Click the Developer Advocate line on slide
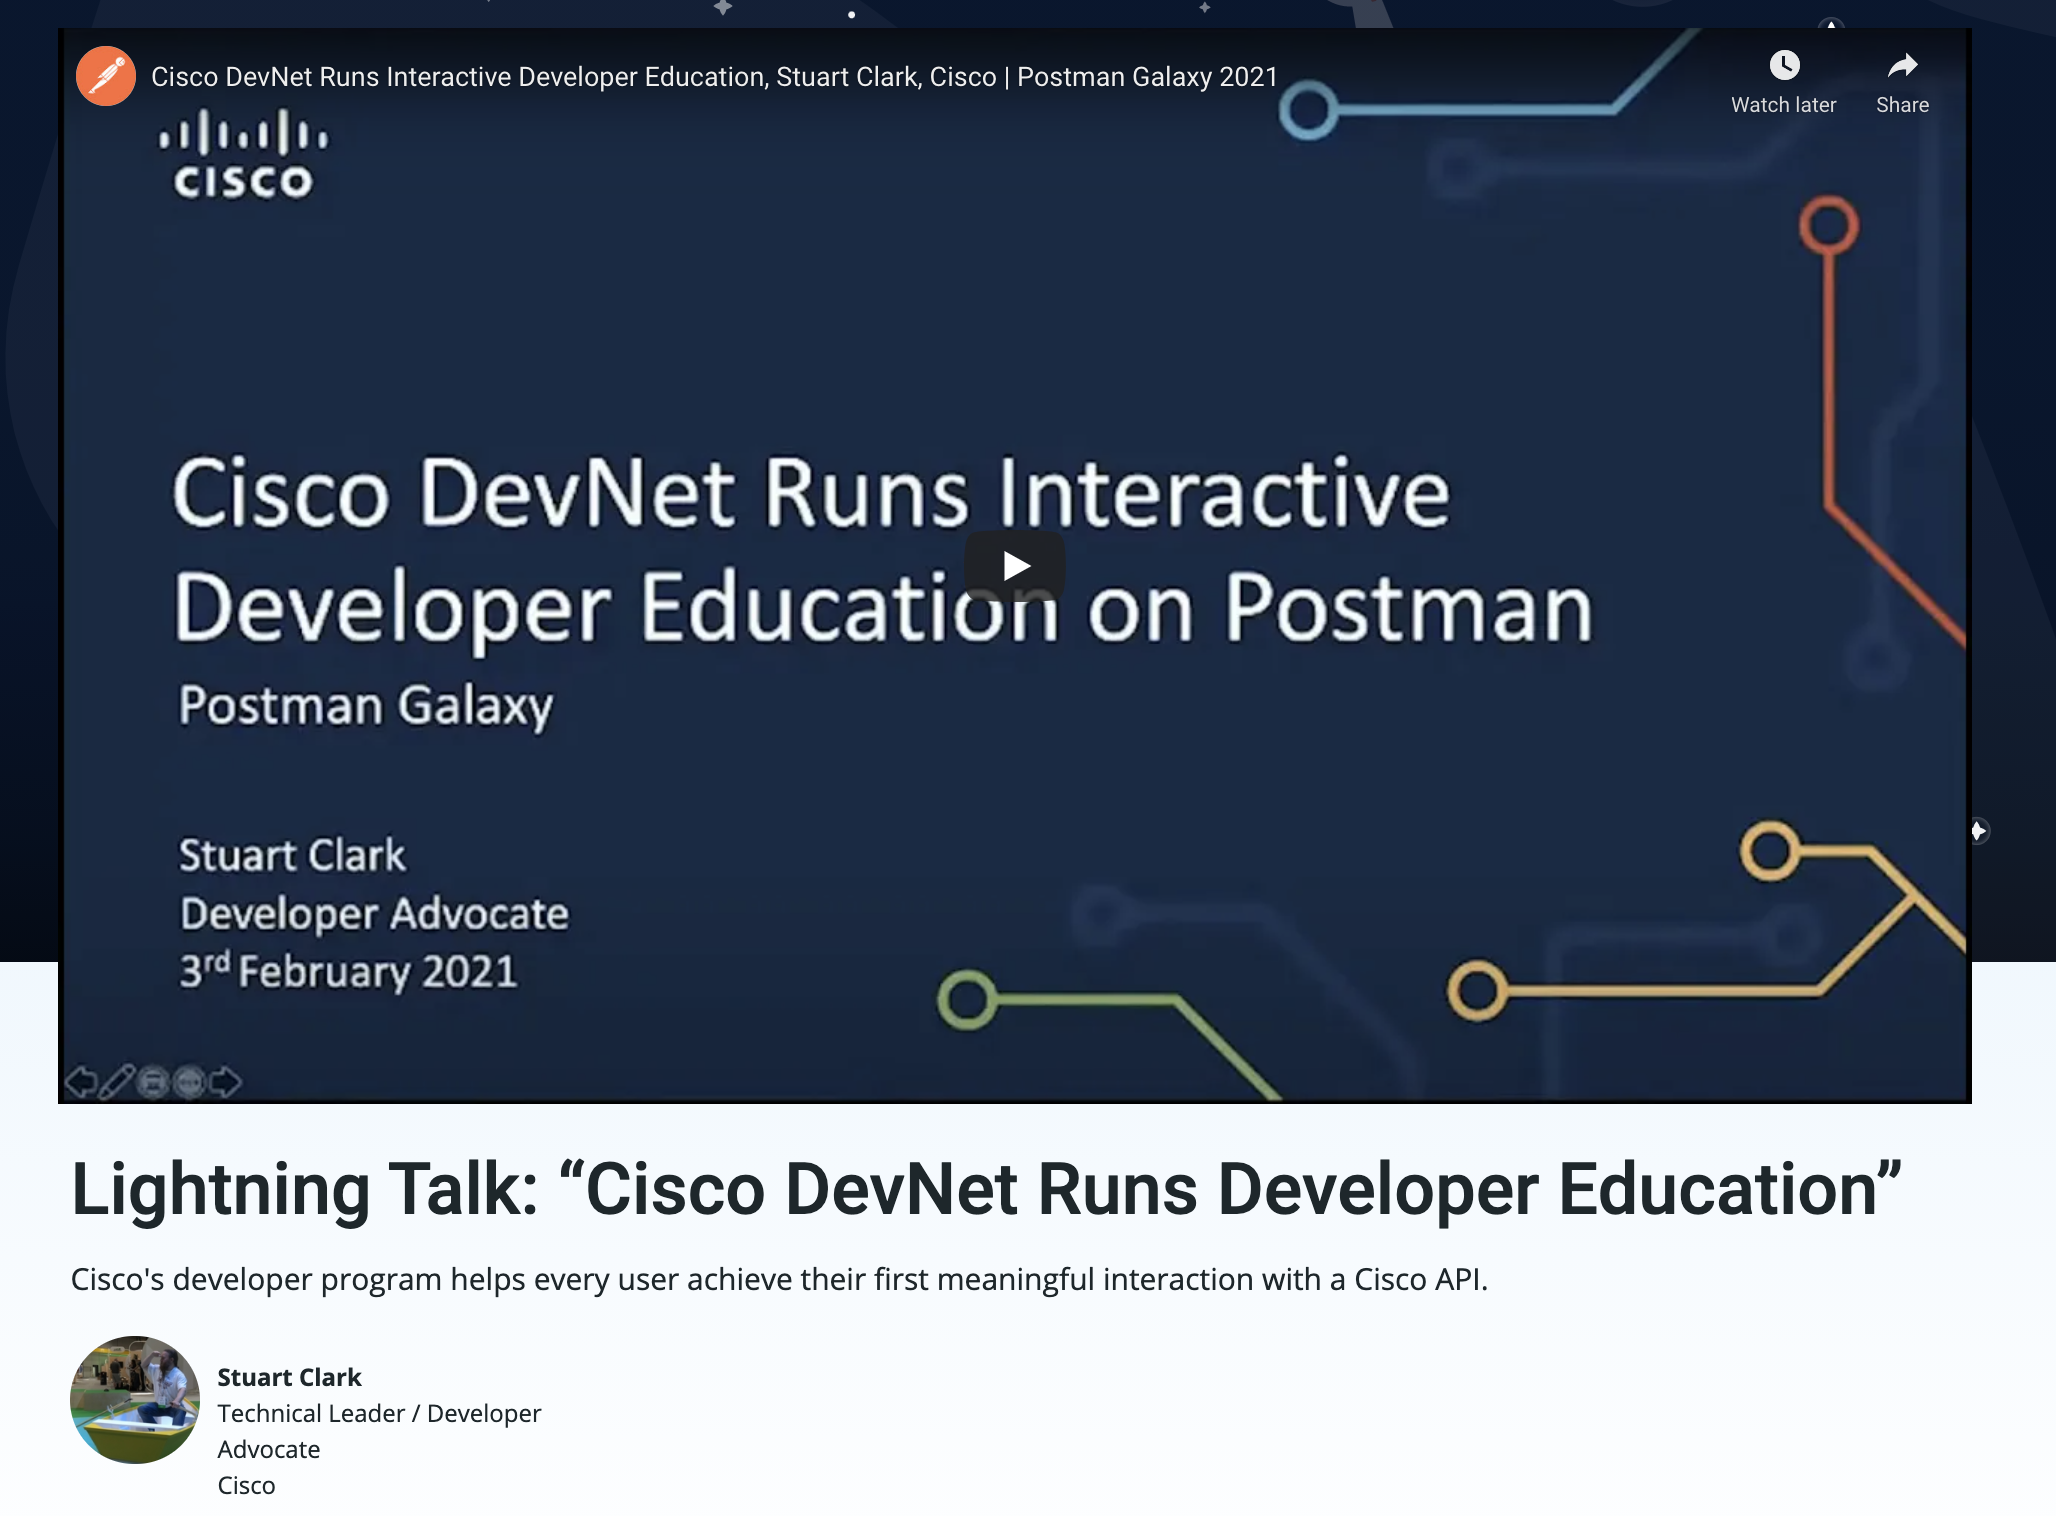Screen dimensions: 2056x1516 374,913
